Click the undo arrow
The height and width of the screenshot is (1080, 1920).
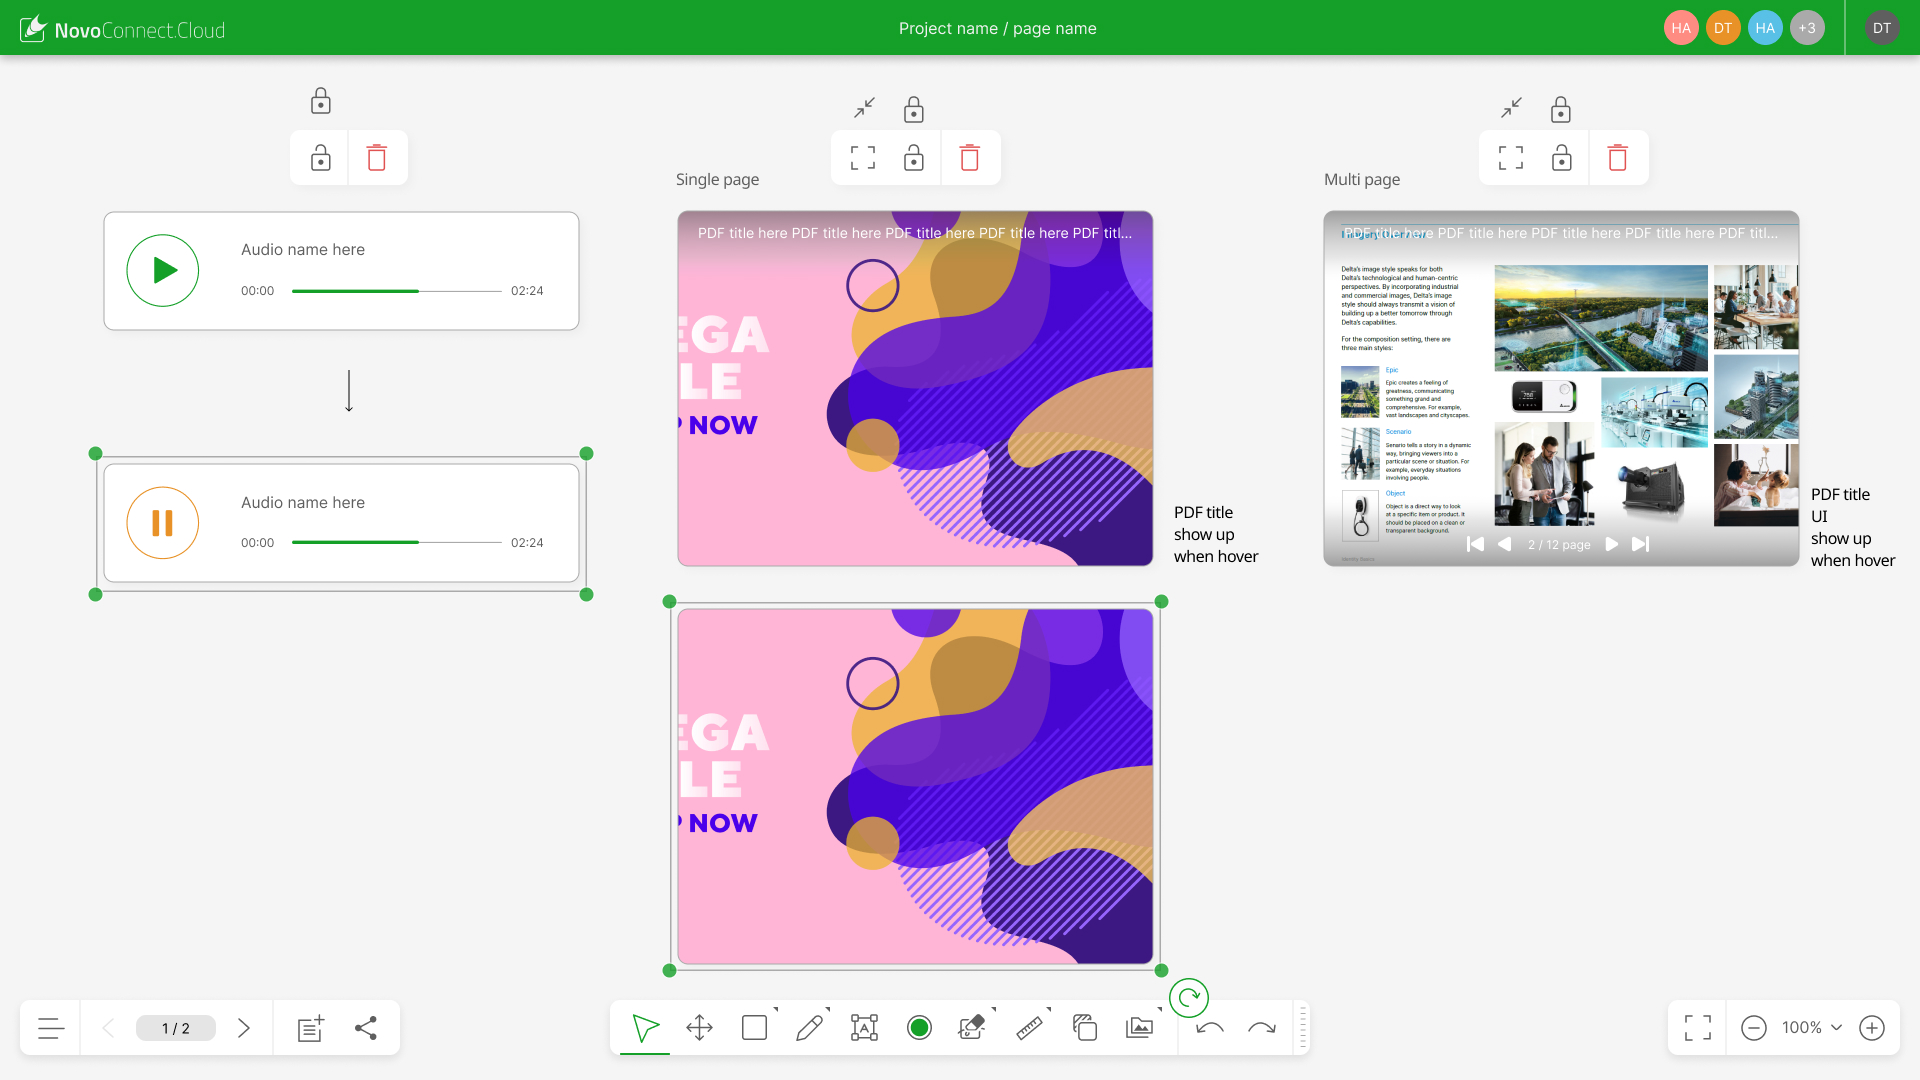1210,1027
